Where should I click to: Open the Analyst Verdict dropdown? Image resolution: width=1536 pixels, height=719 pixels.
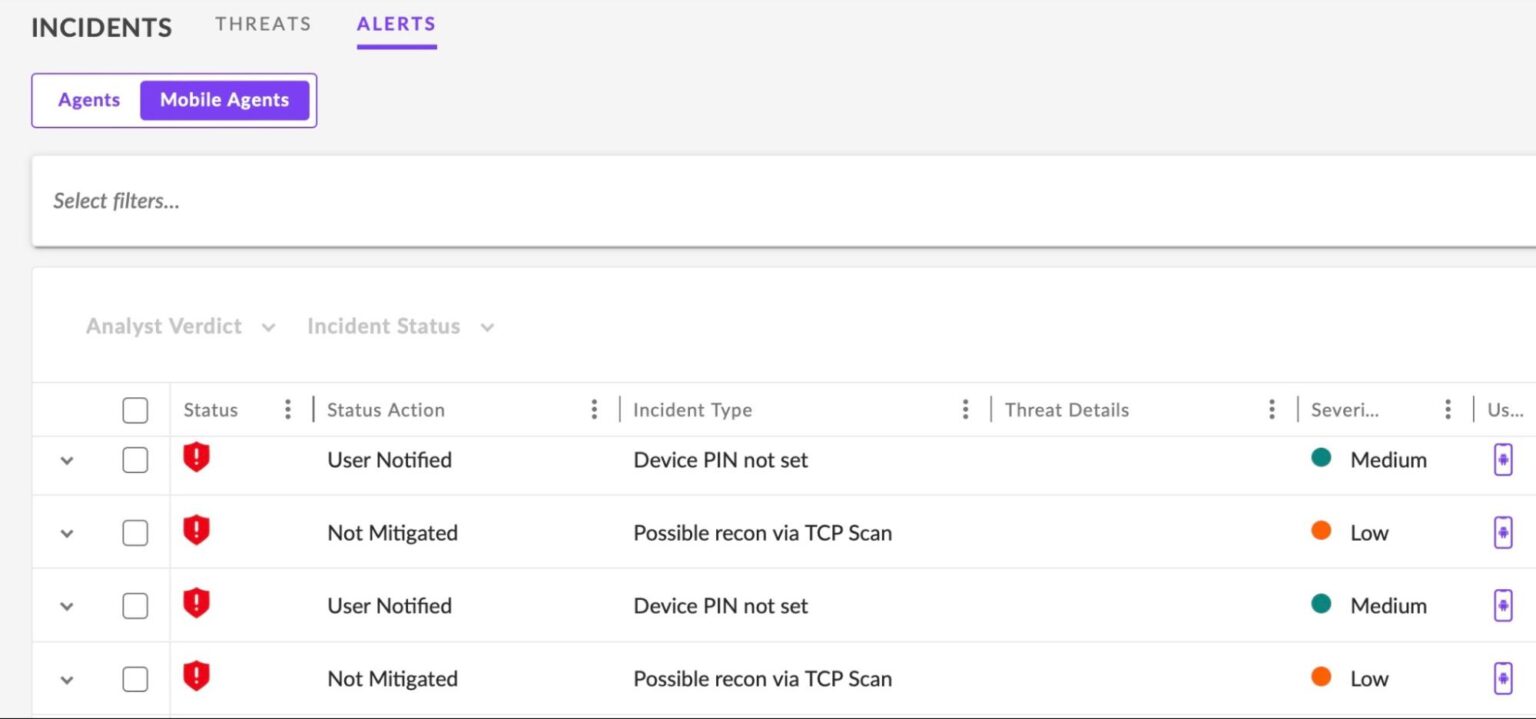(x=180, y=327)
